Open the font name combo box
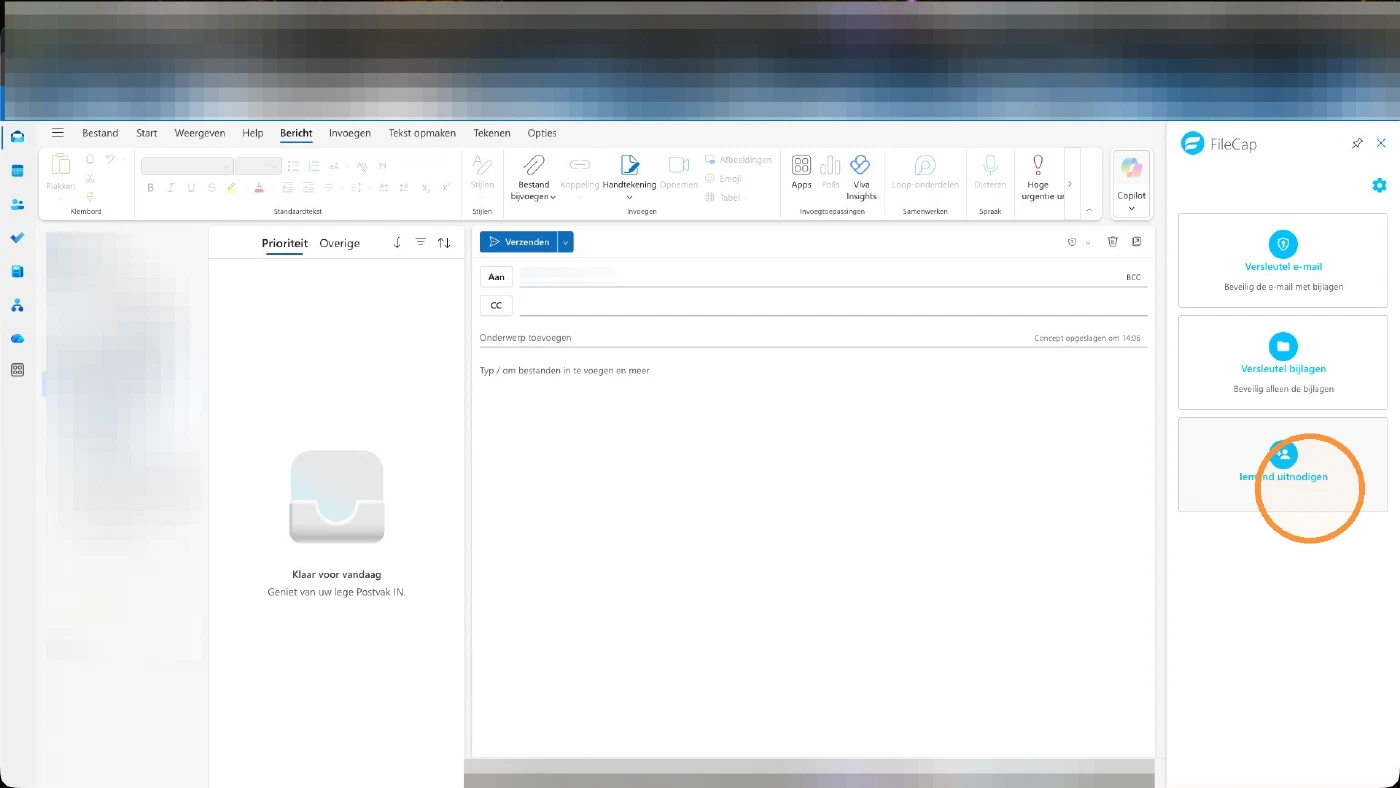This screenshot has width=1400, height=788. point(187,166)
